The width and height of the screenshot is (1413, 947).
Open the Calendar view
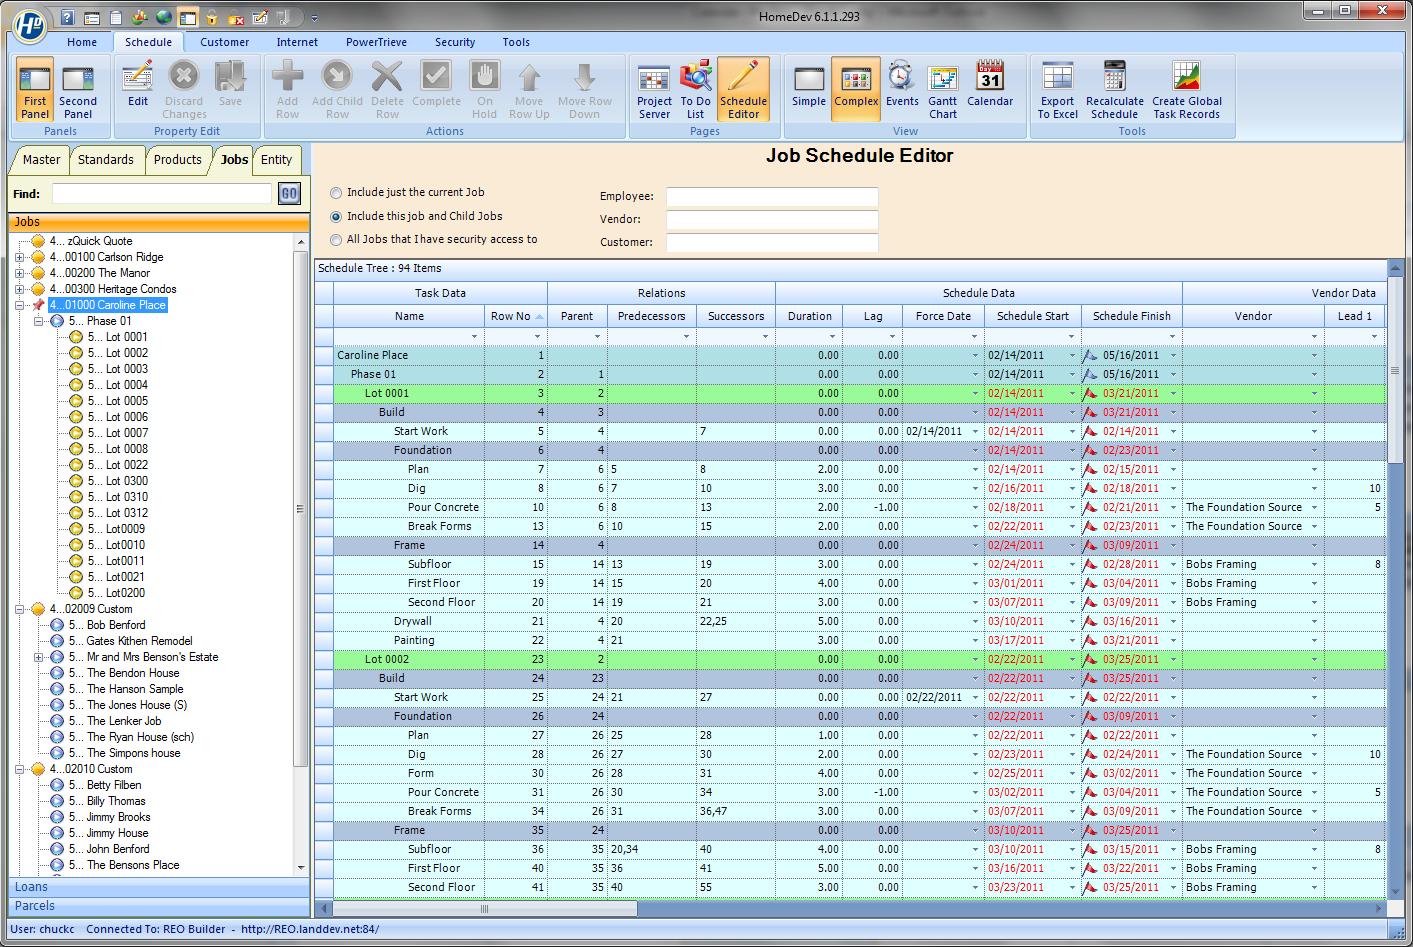[x=989, y=84]
